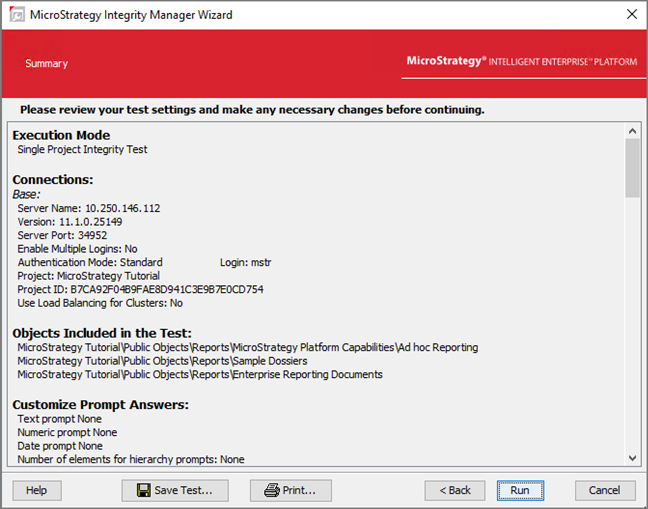The height and width of the screenshot is (509, 648).
Task: Select the Sample Dossiers object path
Action: point(162,361)
